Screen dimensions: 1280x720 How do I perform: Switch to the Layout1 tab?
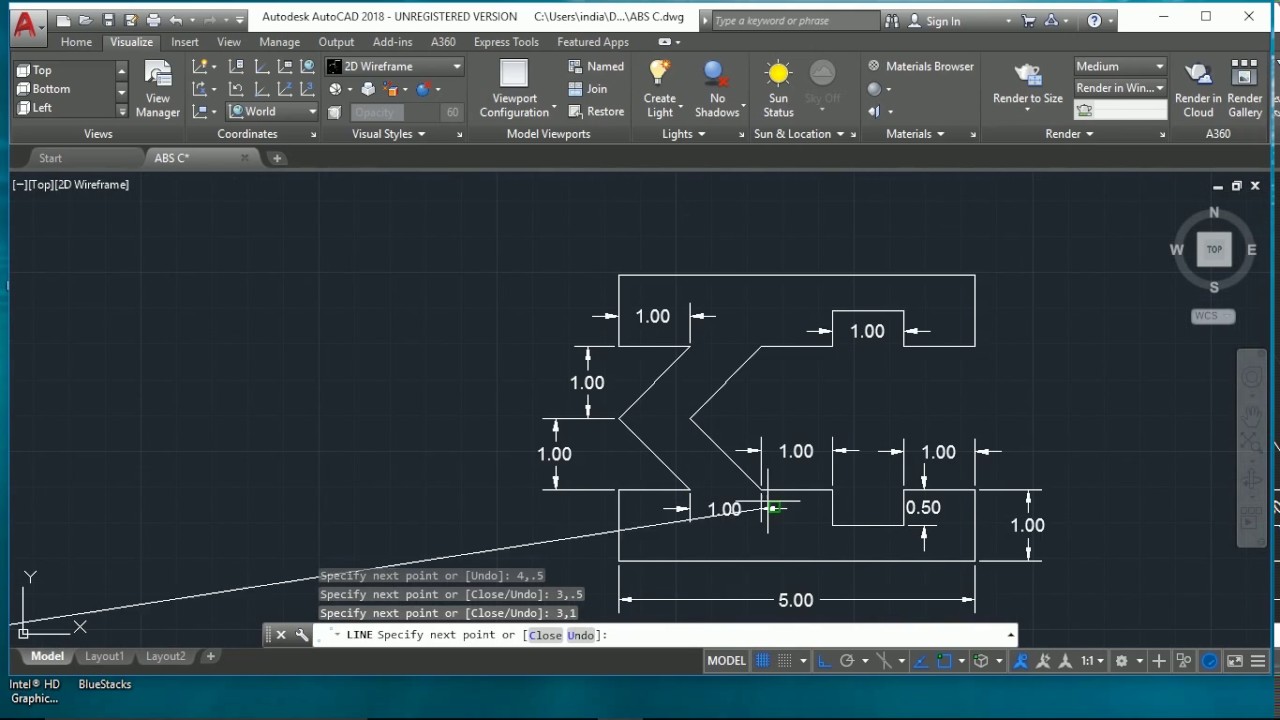coord(104,656)
